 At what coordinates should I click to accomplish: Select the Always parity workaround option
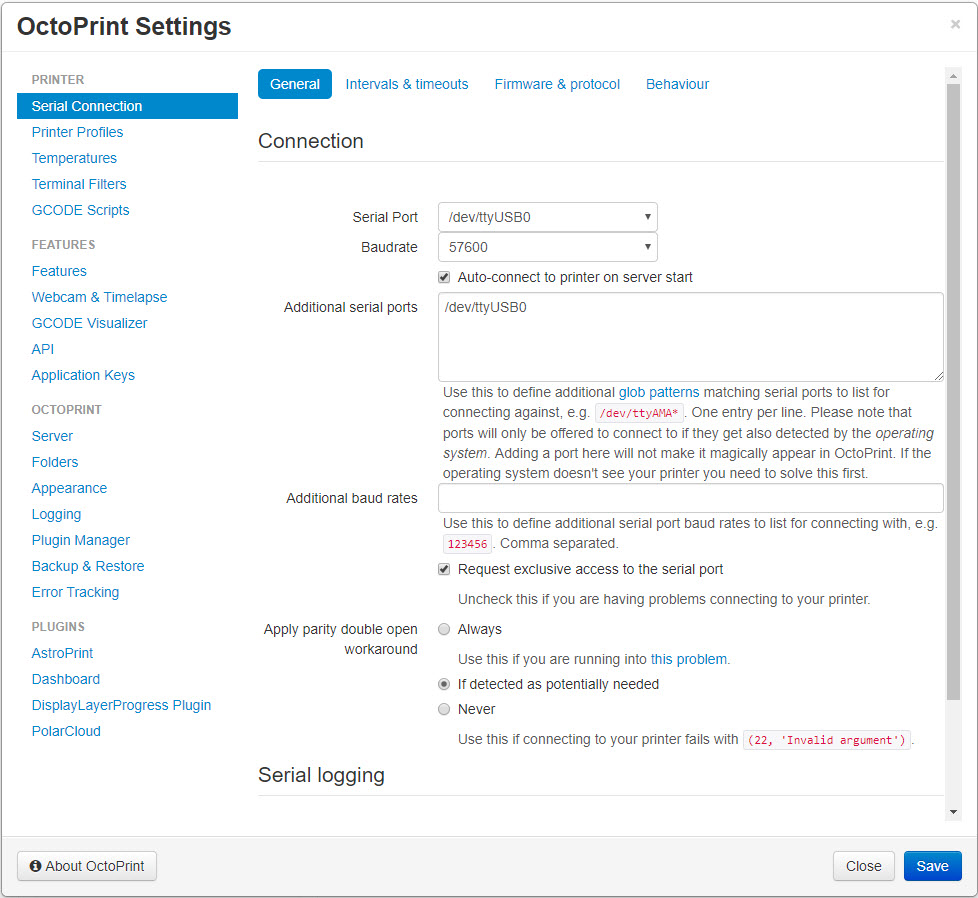coord(444,629)
